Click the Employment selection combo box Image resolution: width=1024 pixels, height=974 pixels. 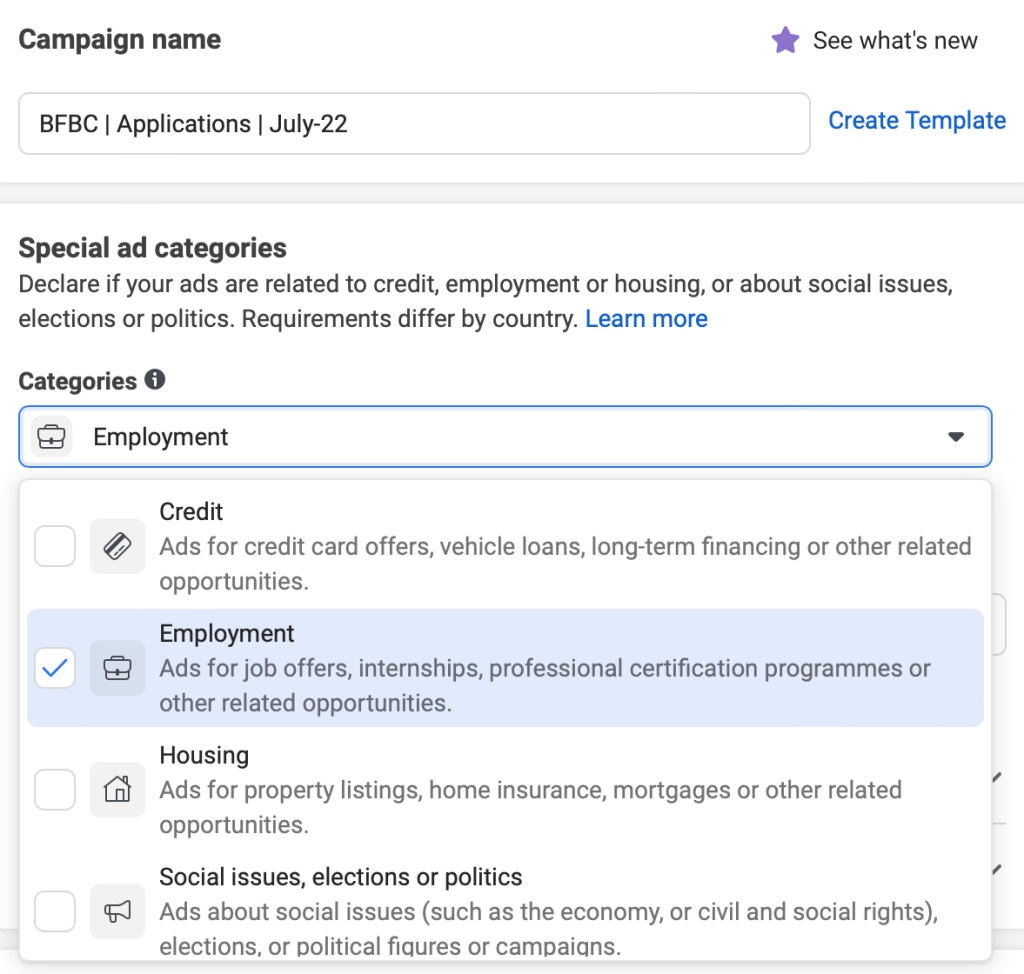[505, 437]
